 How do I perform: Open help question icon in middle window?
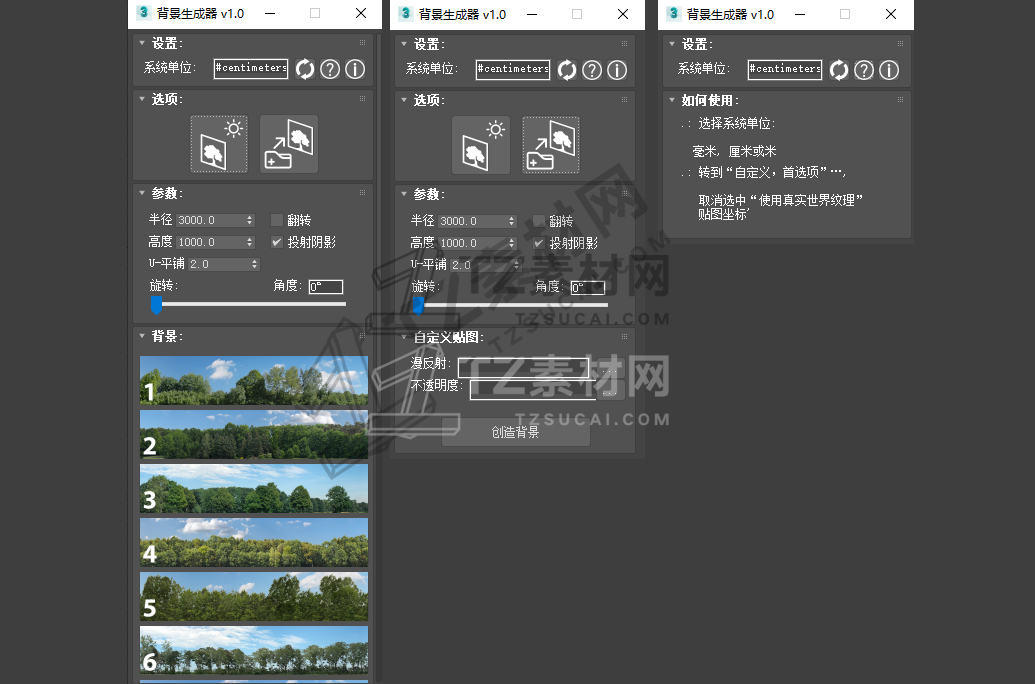[592, 70]
